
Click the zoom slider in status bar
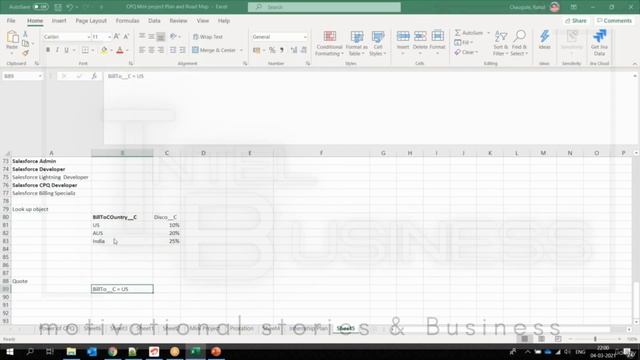595,339
